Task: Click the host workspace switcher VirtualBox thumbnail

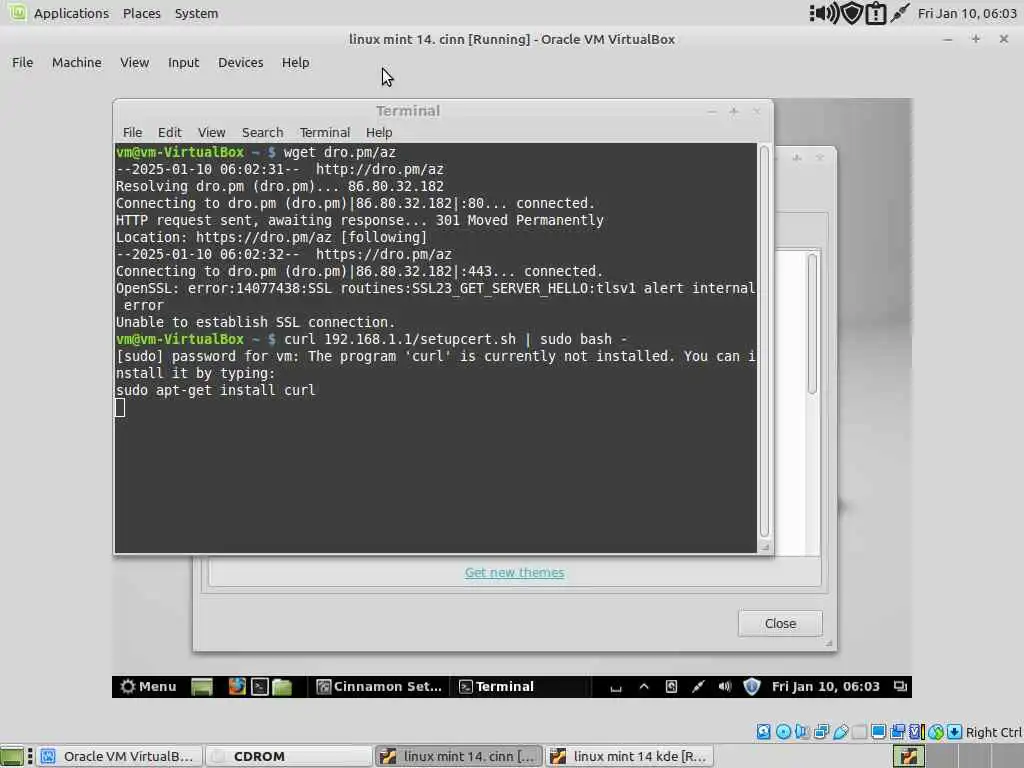Action: [908, 756]
